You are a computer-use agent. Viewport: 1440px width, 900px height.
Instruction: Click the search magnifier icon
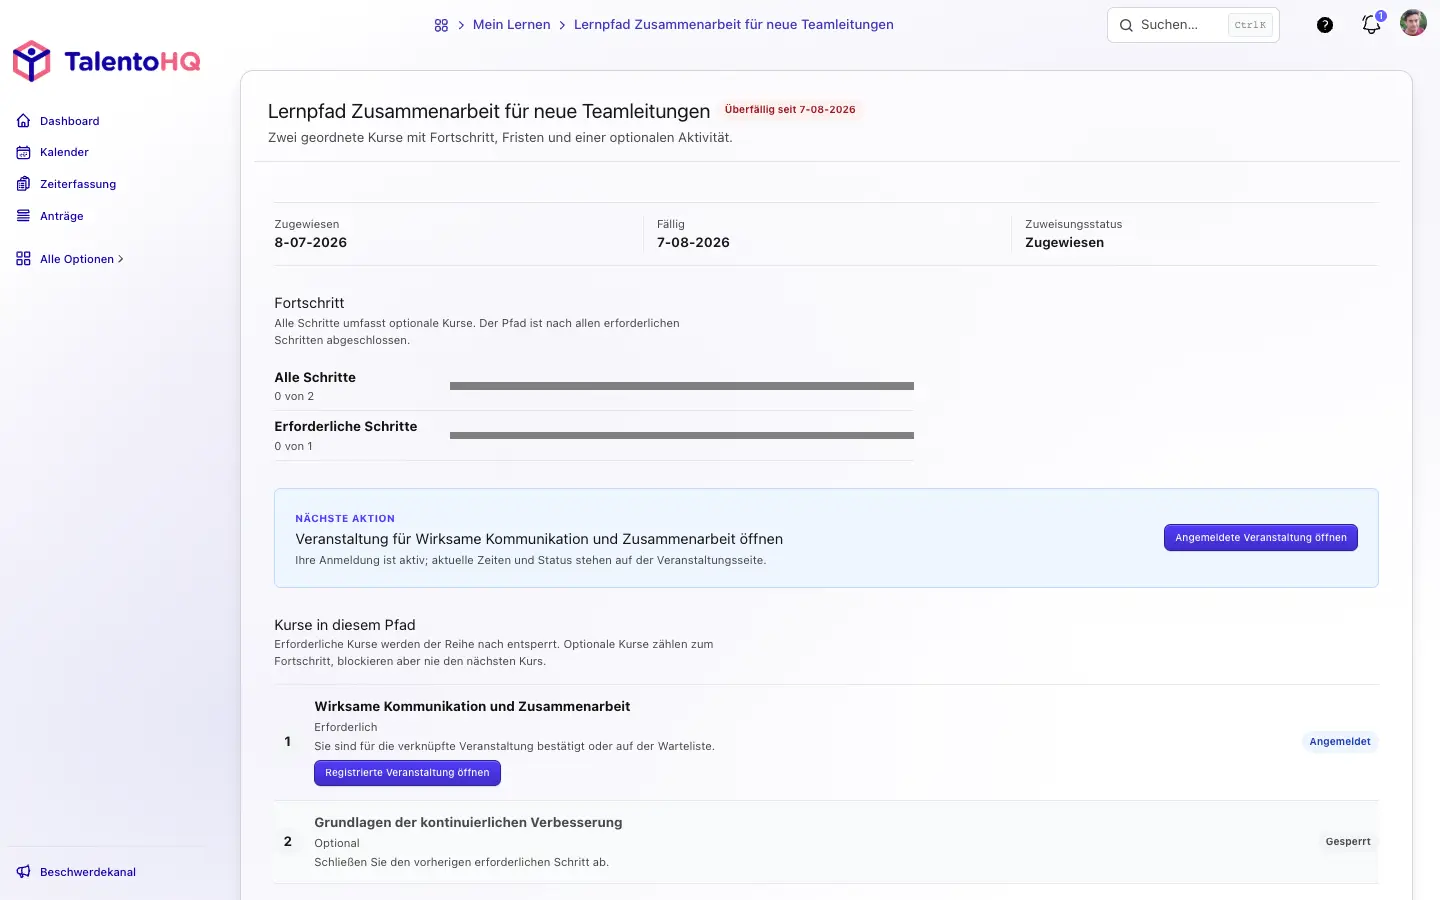(1126, 25)
